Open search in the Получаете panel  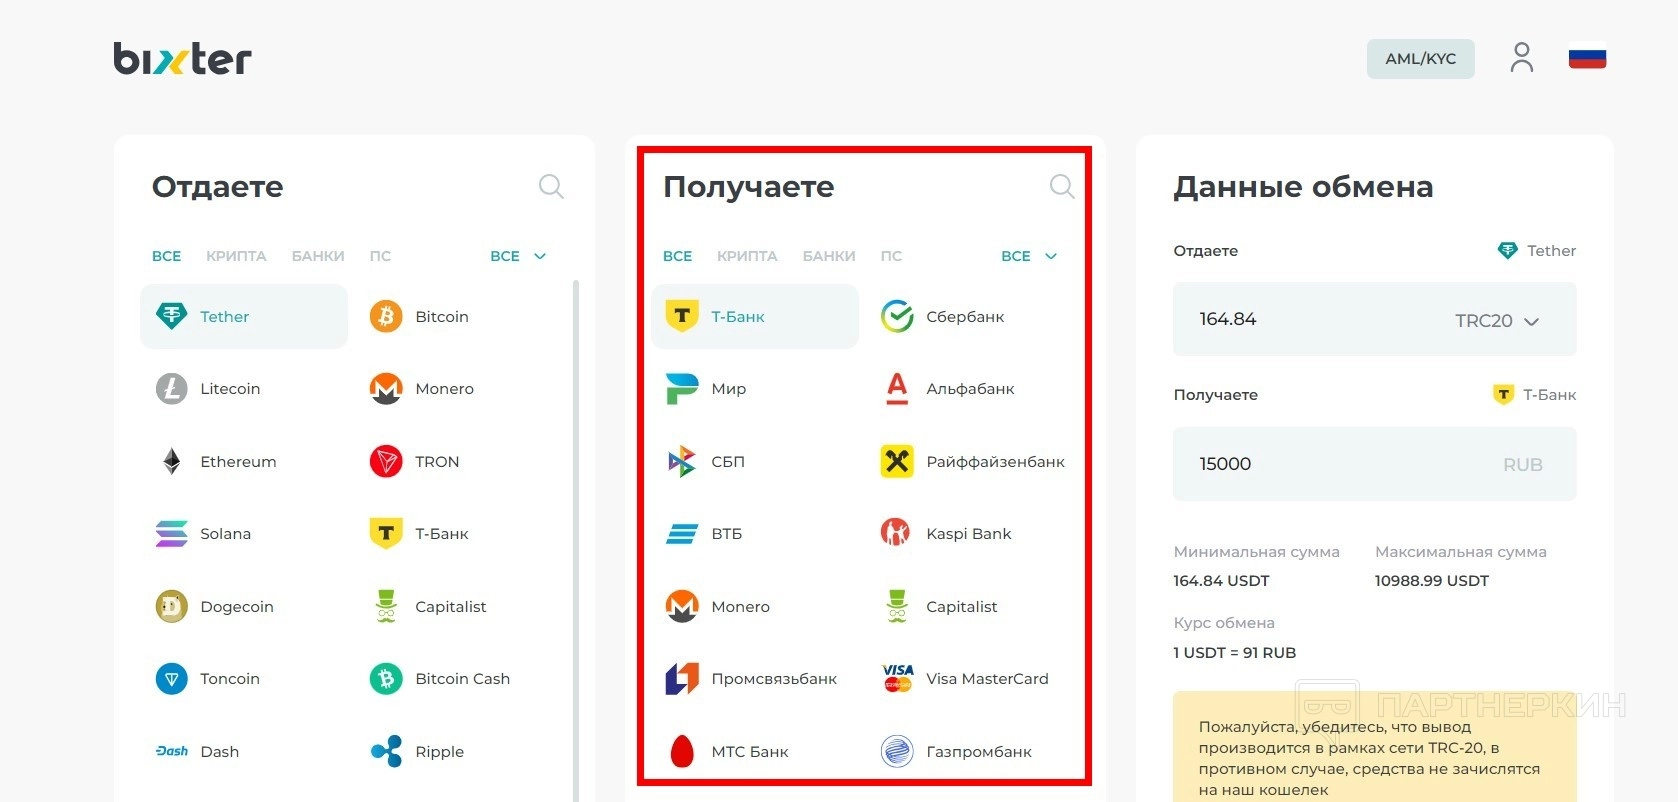[1062, 186]
